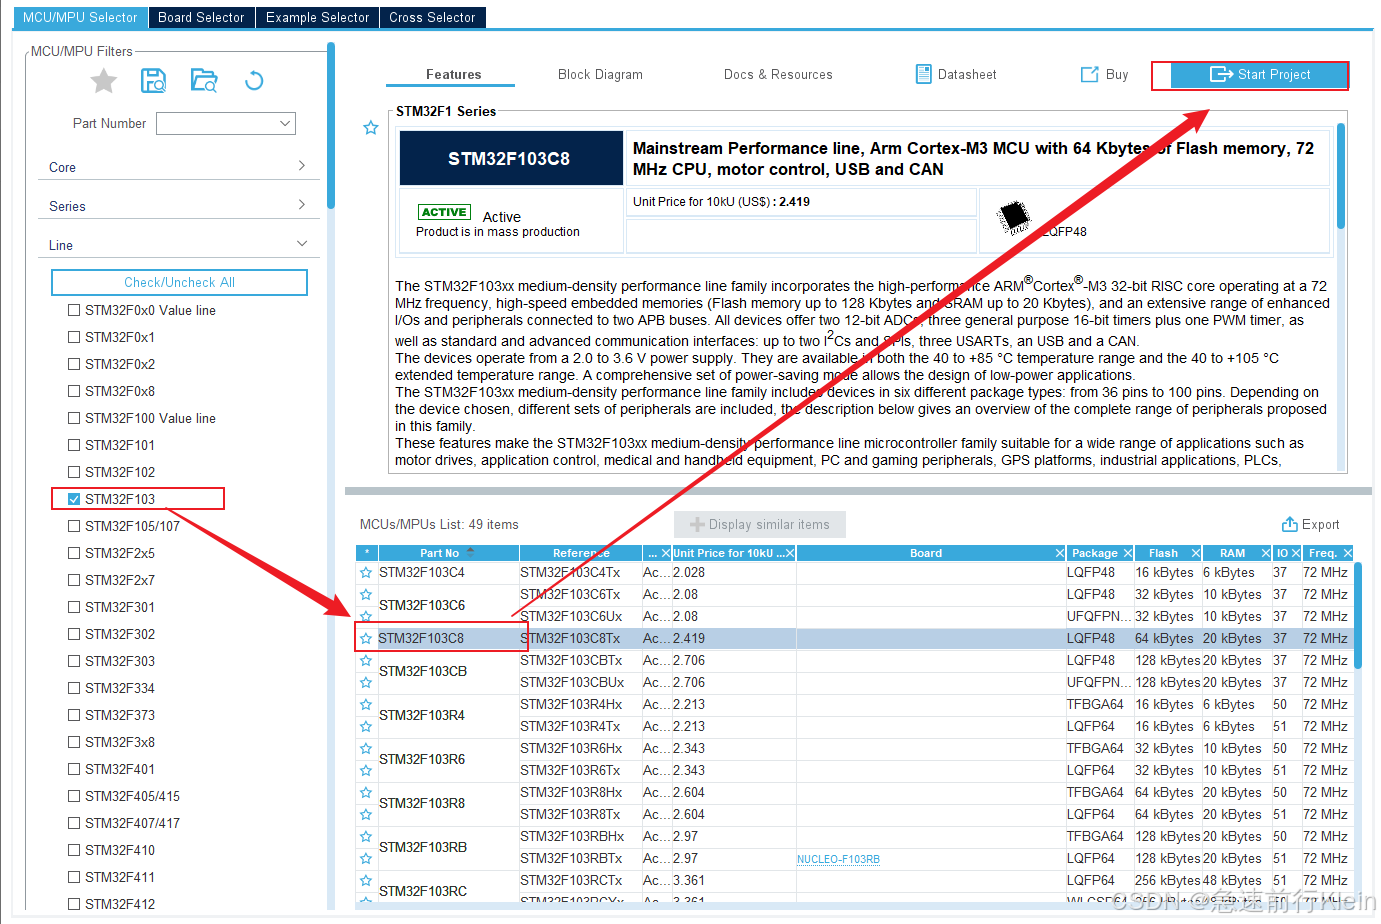Open the Datasheet document icon

coord(924,74)
